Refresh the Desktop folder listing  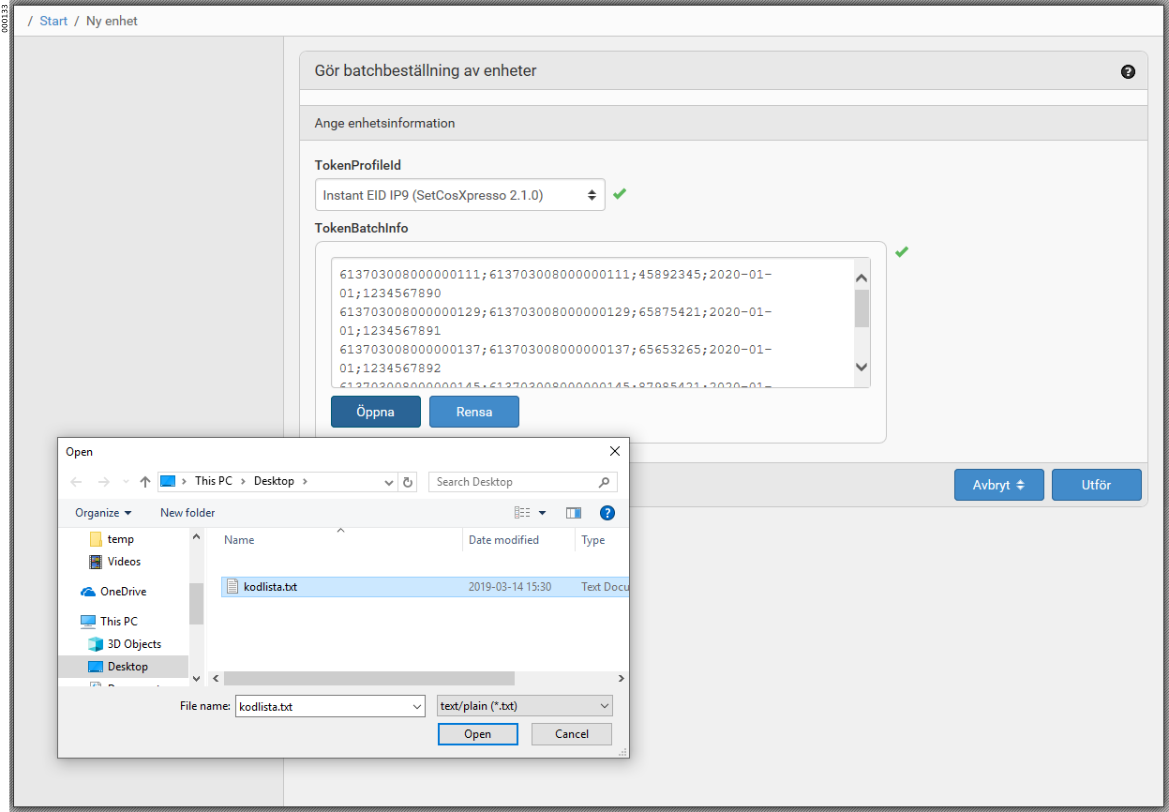coord(408,482)
